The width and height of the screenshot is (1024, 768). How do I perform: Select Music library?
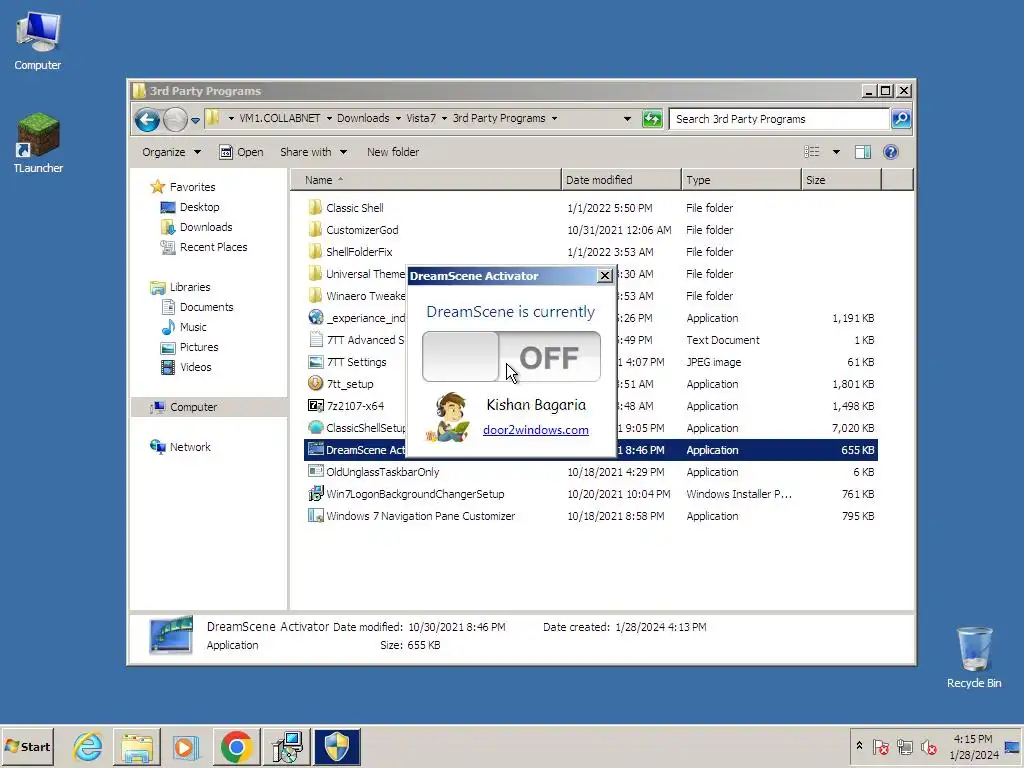[x=193, y=327]
